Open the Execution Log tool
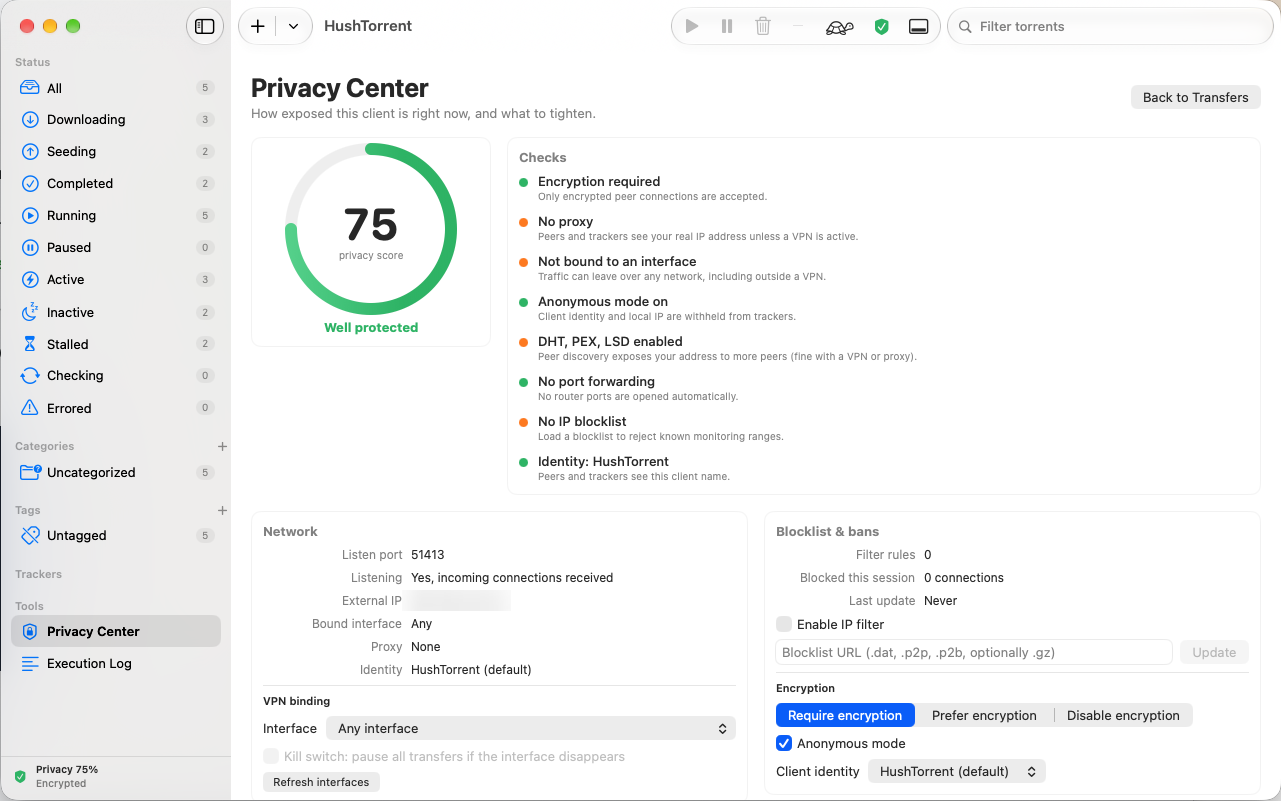The image size is (1281, 801). [x=116, y=663]
